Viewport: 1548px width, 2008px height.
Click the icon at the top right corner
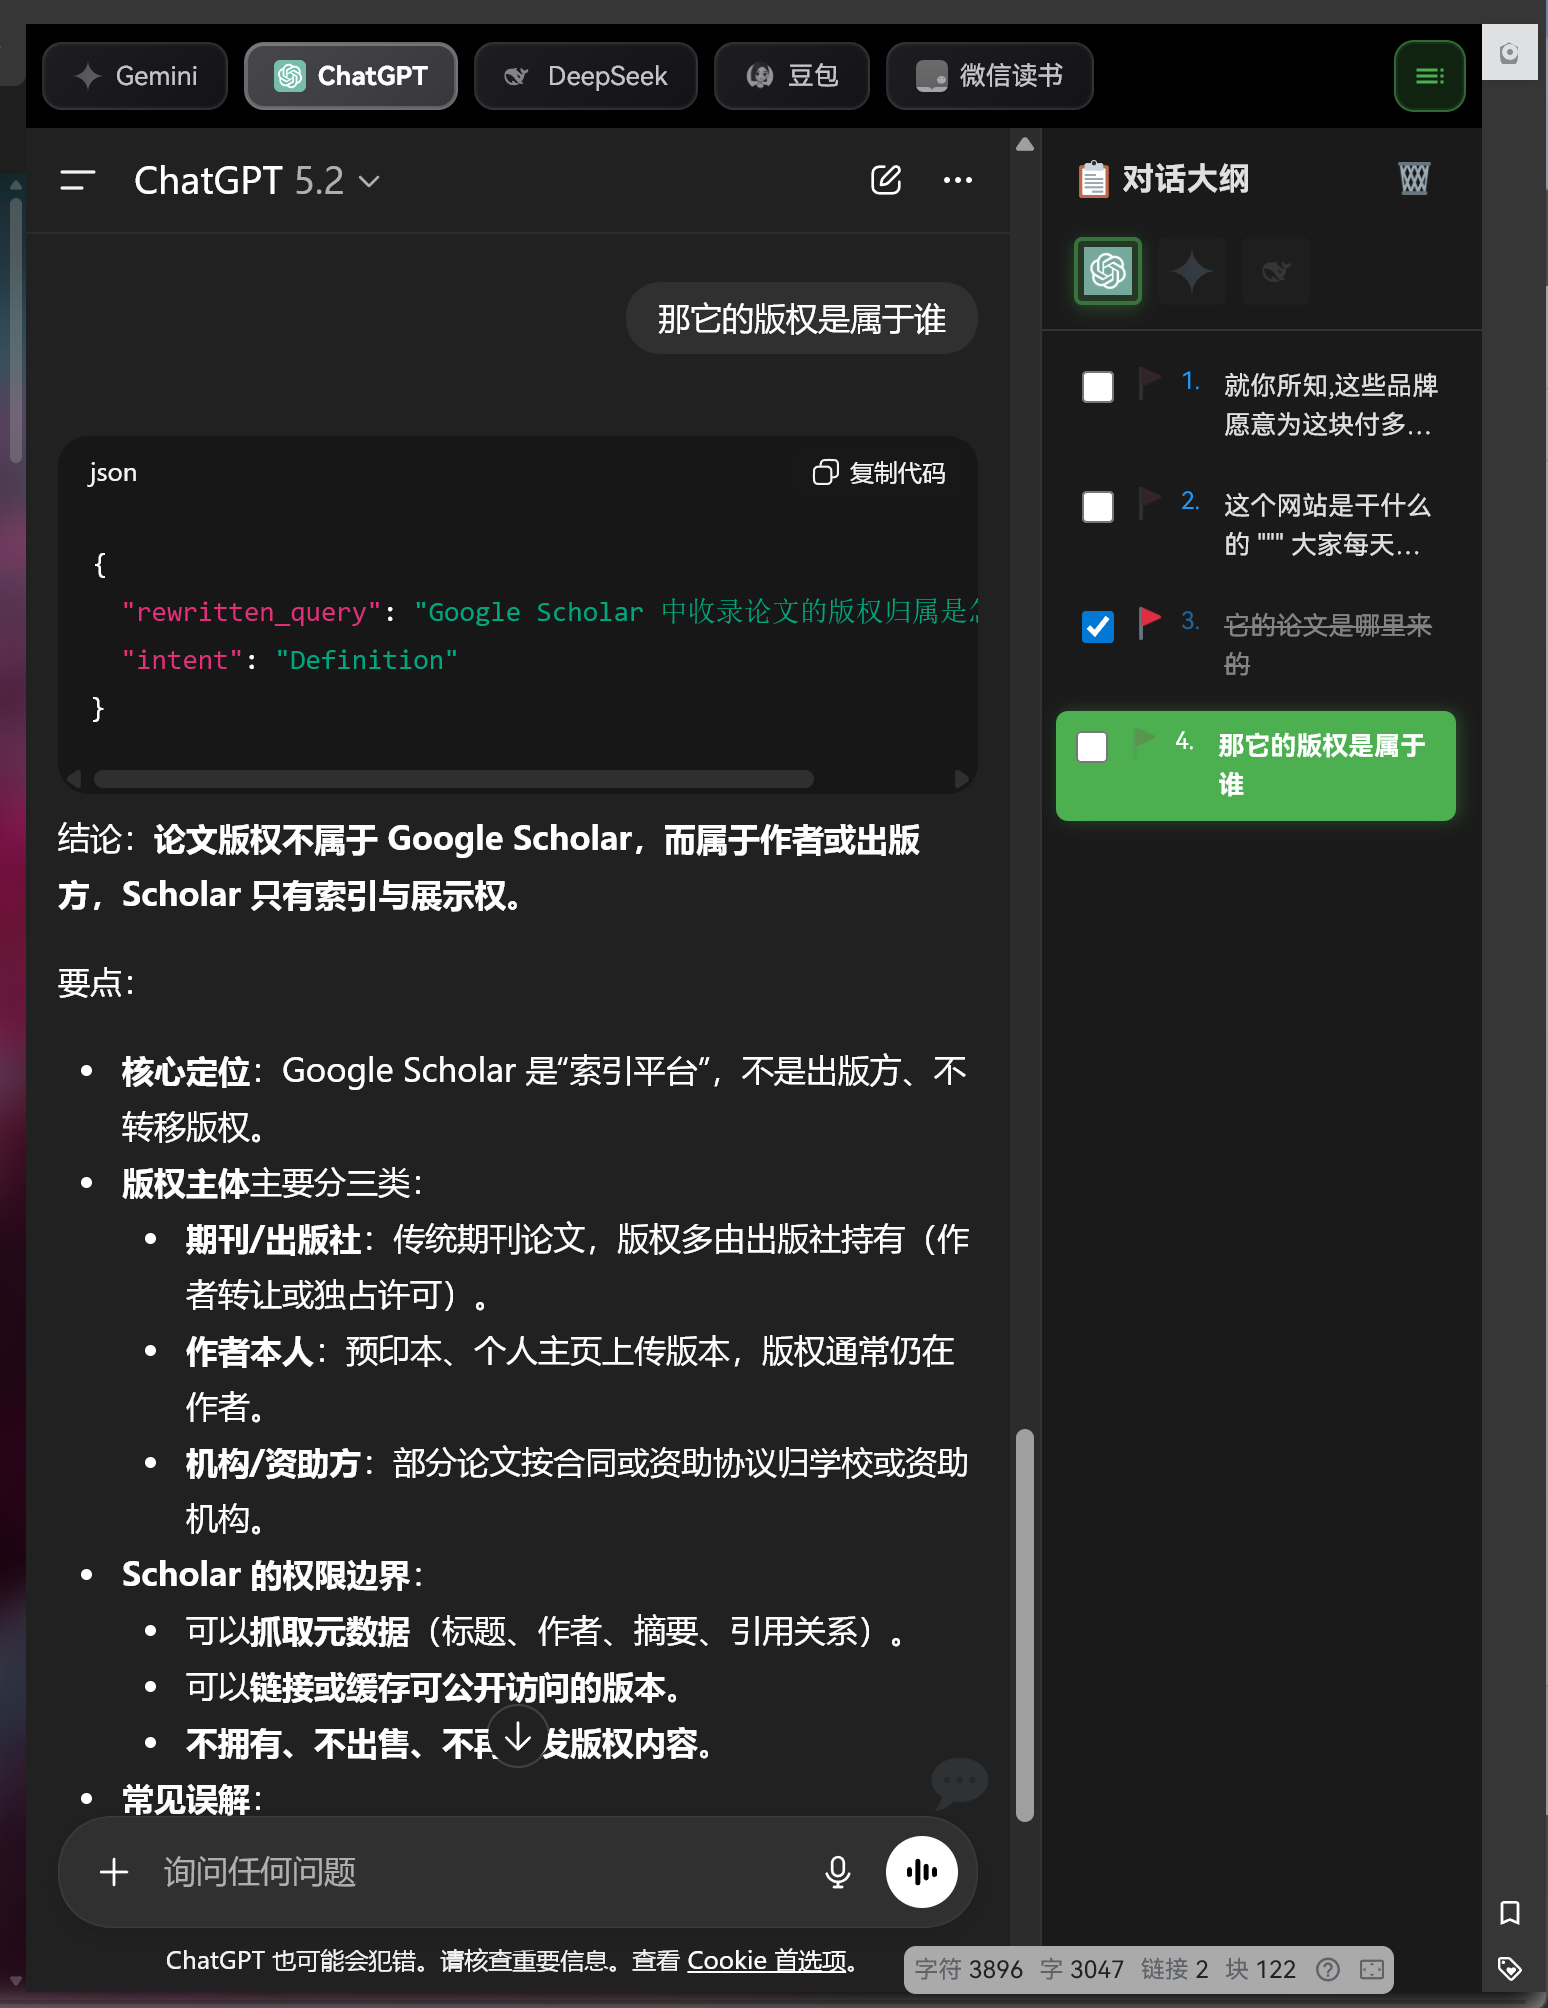coord(1510,53)
